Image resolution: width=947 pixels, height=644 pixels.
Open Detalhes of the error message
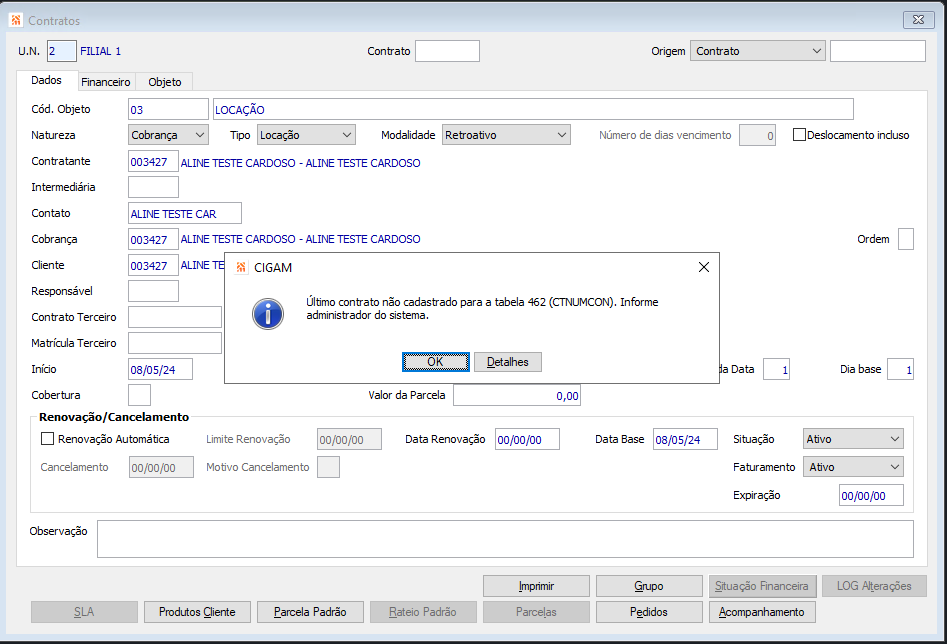tap(507, 362)
